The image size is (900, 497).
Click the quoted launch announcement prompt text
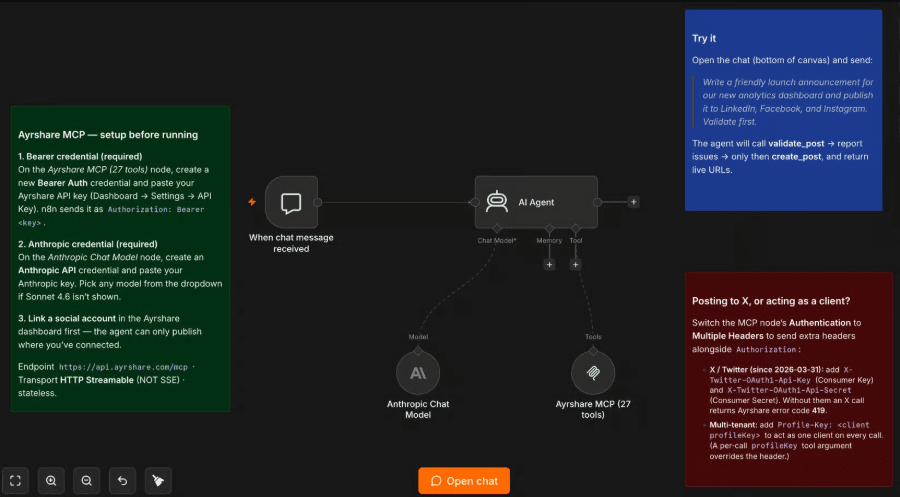[788, 102]
